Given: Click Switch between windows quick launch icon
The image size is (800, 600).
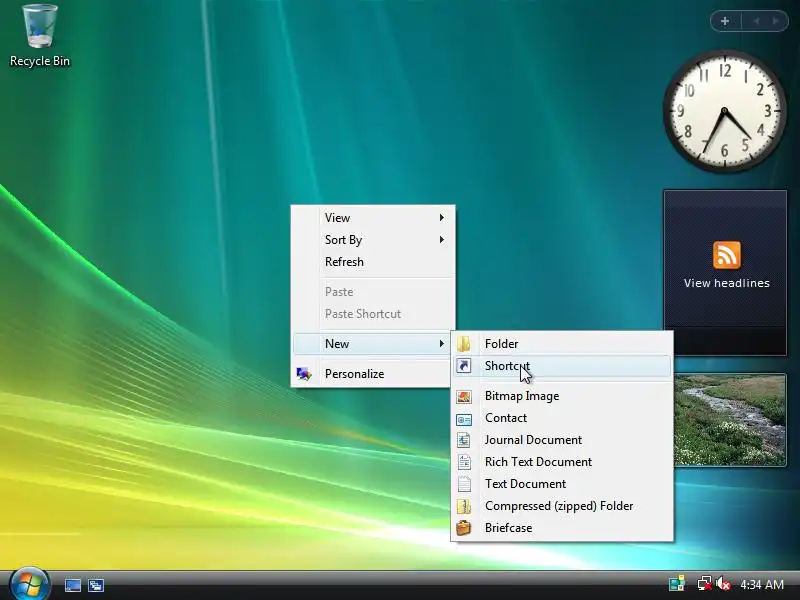Looking at the screenshot, I should tap(96, 585).
